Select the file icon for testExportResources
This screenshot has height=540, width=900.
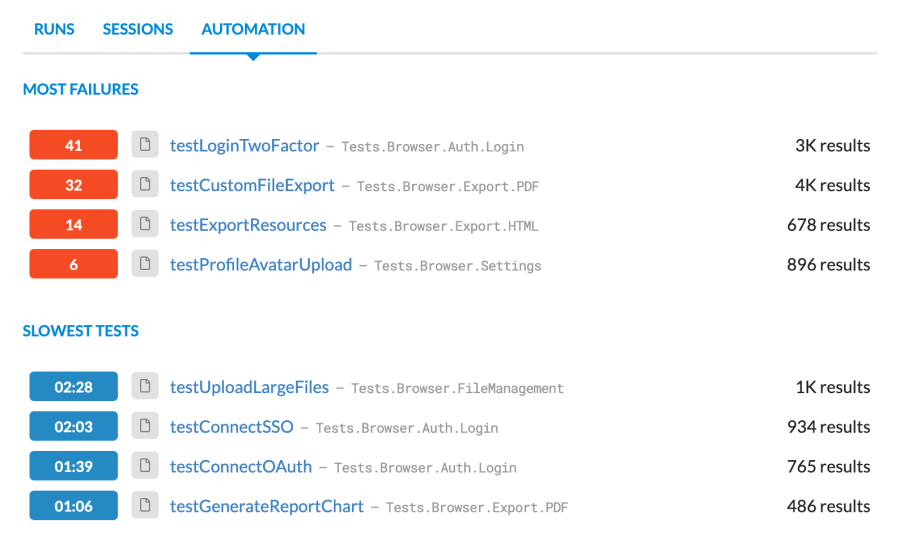tap(145, 224)
